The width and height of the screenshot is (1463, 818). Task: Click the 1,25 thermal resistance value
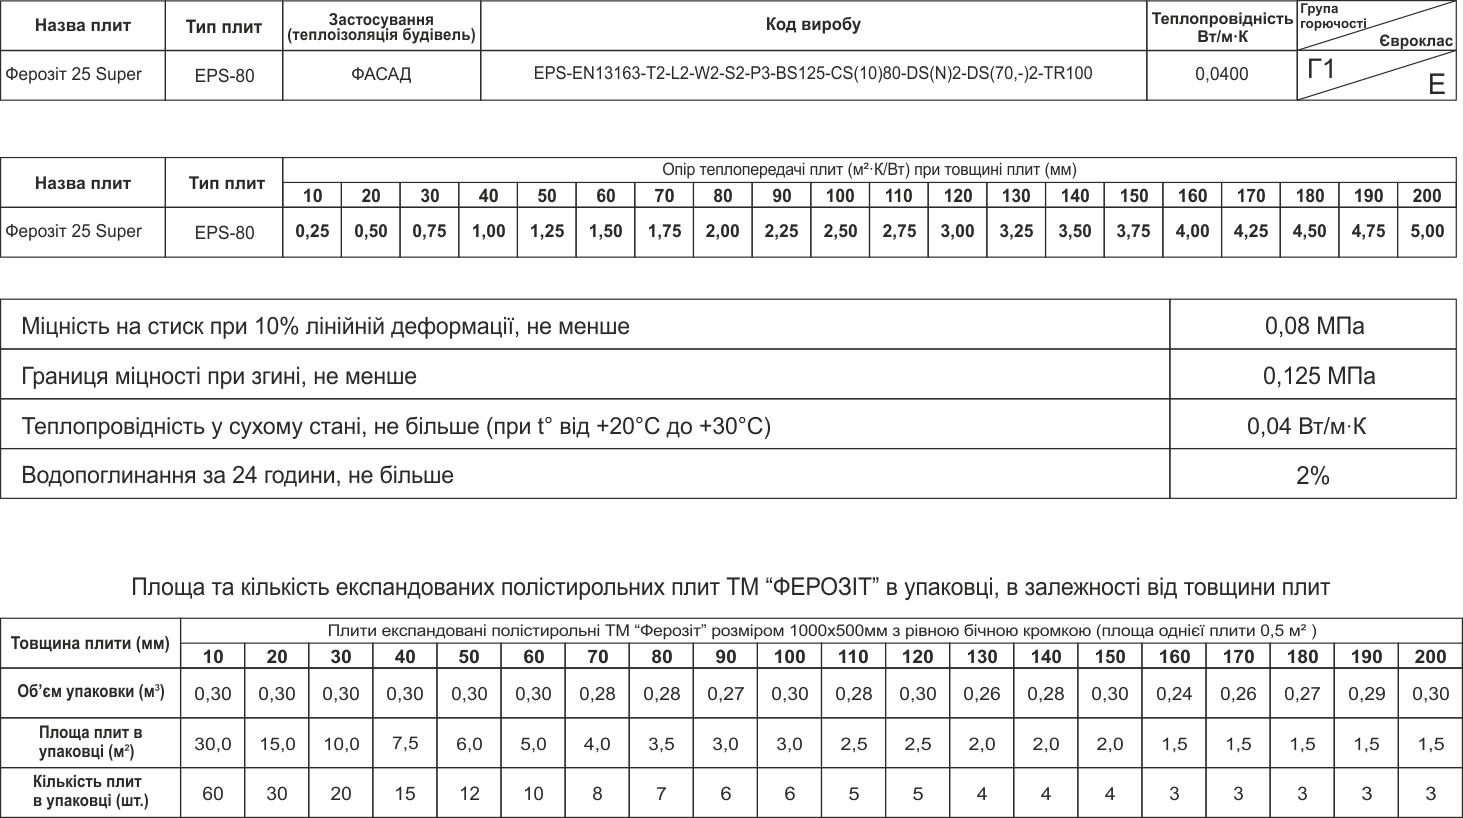tap(547, 232)
